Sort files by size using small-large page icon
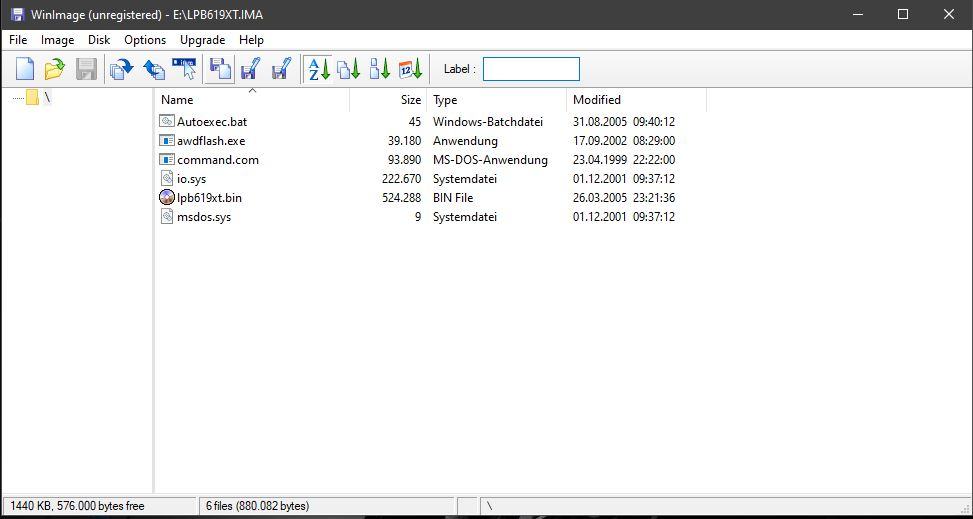 380,69
